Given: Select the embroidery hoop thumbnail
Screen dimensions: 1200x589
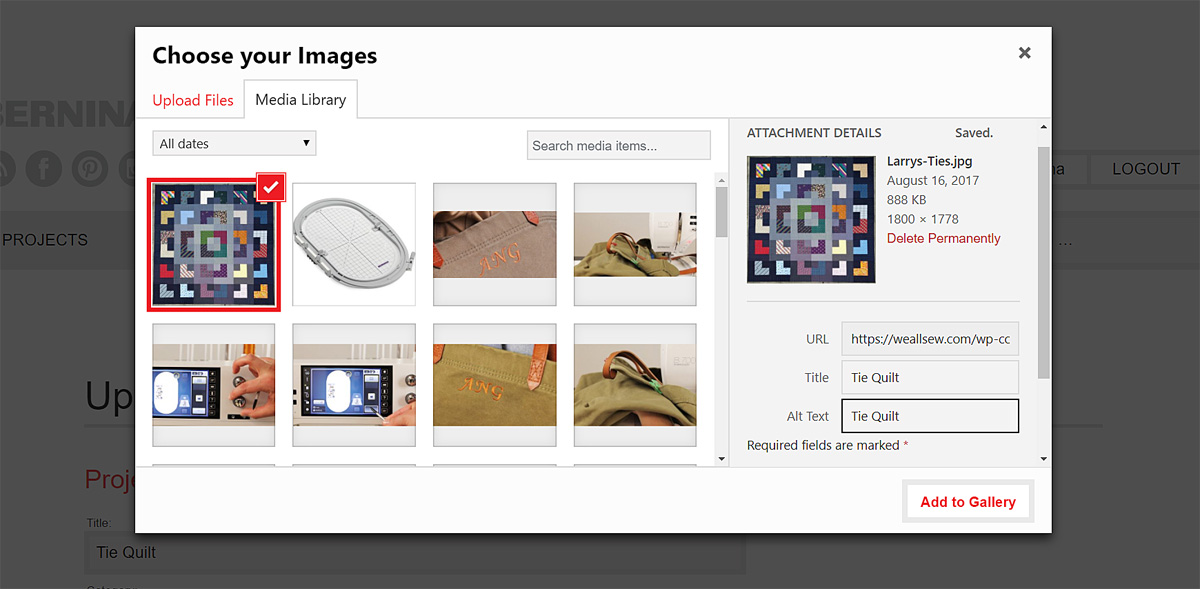Looking at the screenshot, I should [x=354, y=244].
